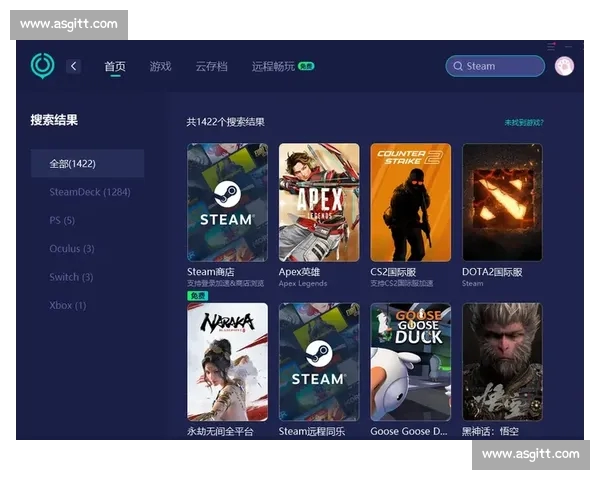The width and height of the screenshot is (600, 480).
Task: Open the 游戏 tab
Action: tap(160, 67)
